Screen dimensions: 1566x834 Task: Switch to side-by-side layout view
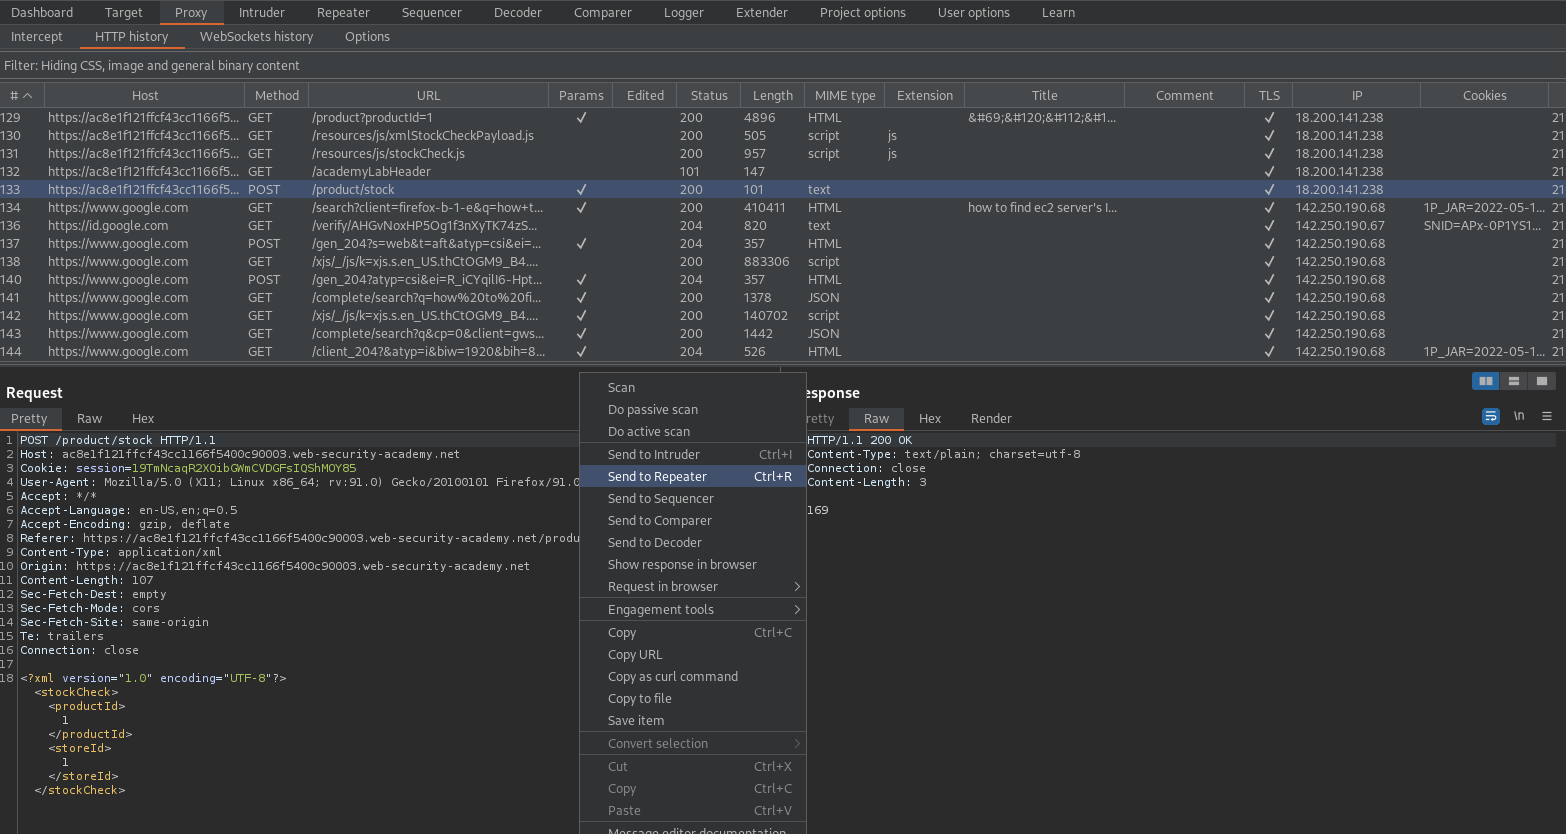tap(1486, 381)
